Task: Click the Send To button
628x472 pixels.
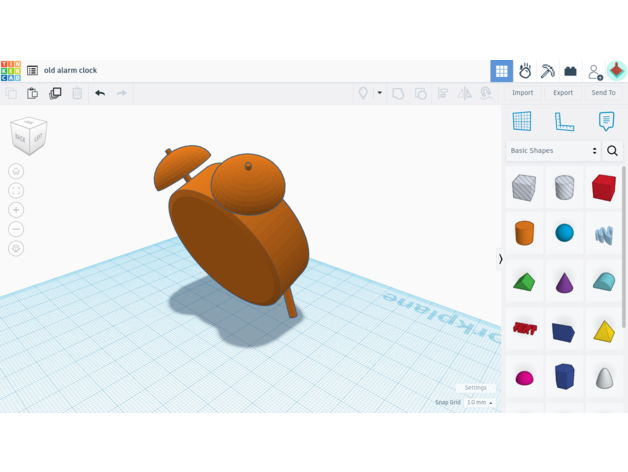Action: coord(603,93)
